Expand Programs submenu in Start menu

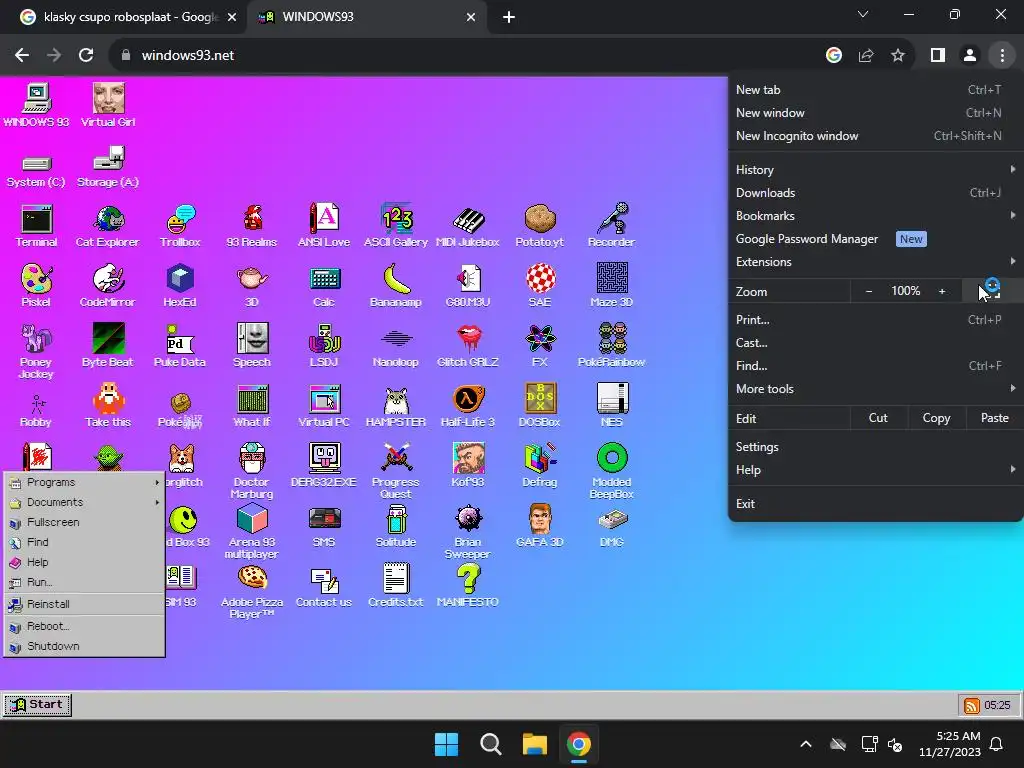pos(84,482)
